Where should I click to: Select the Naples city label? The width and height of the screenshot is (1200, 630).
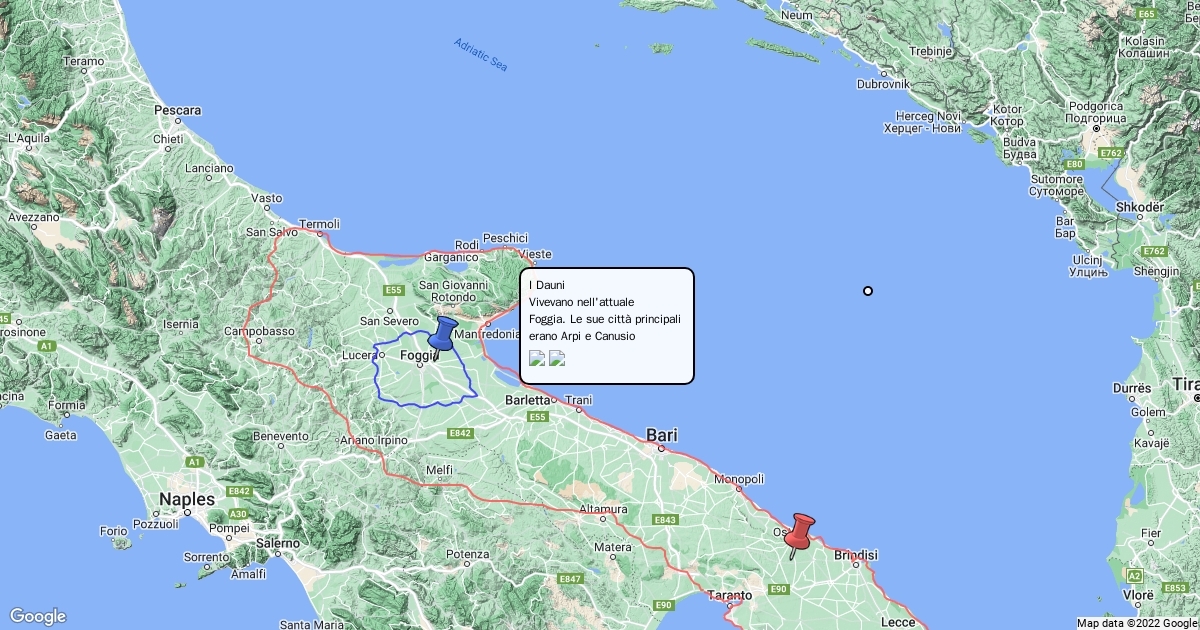pos(189,499)
